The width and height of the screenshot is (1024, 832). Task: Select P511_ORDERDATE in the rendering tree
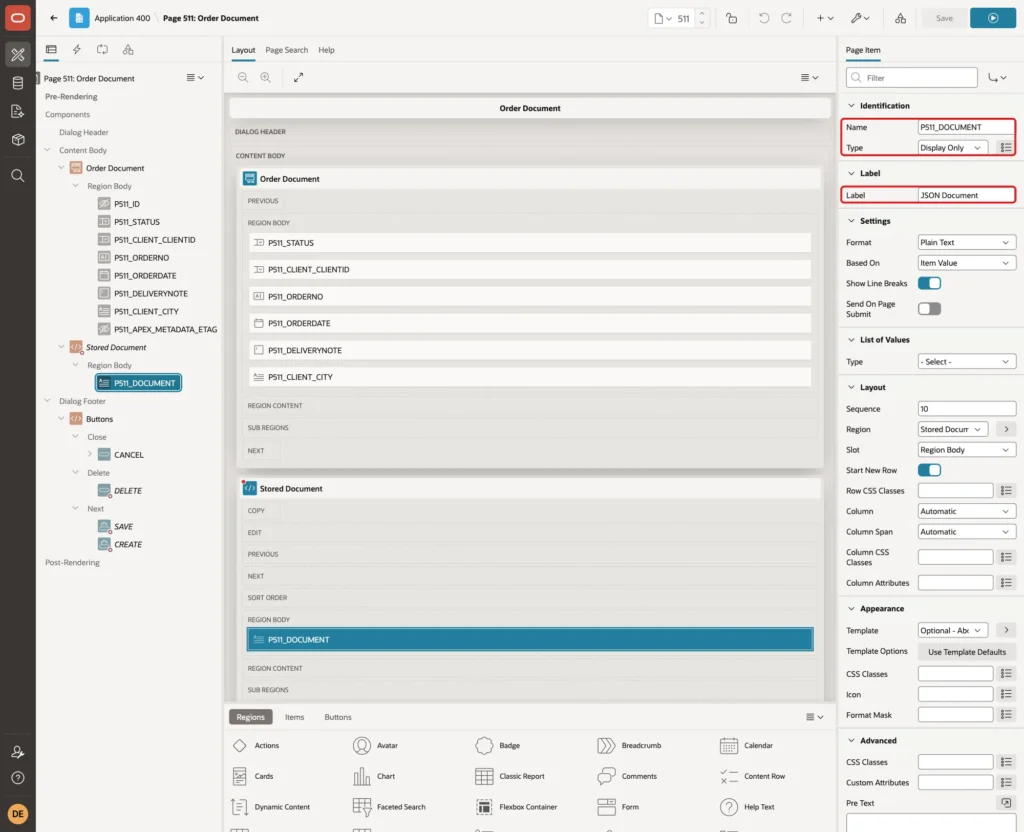(145, 276)
